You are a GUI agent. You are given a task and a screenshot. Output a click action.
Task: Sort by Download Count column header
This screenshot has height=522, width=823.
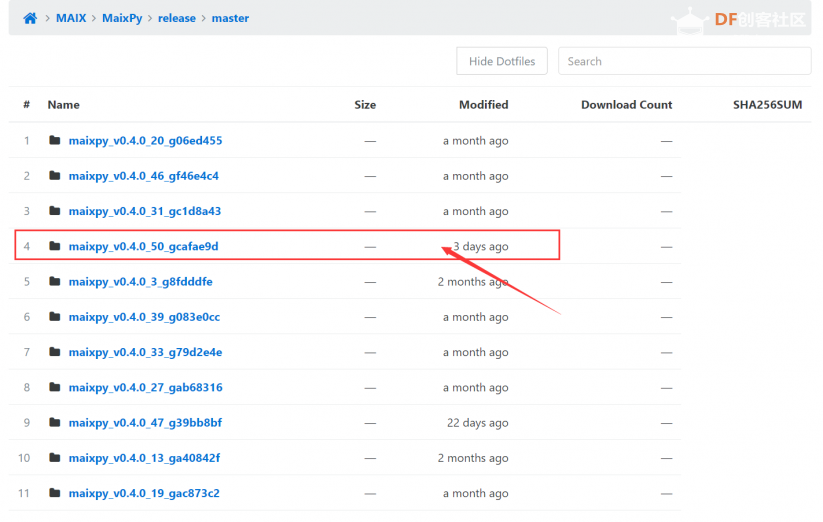[626, 105]
